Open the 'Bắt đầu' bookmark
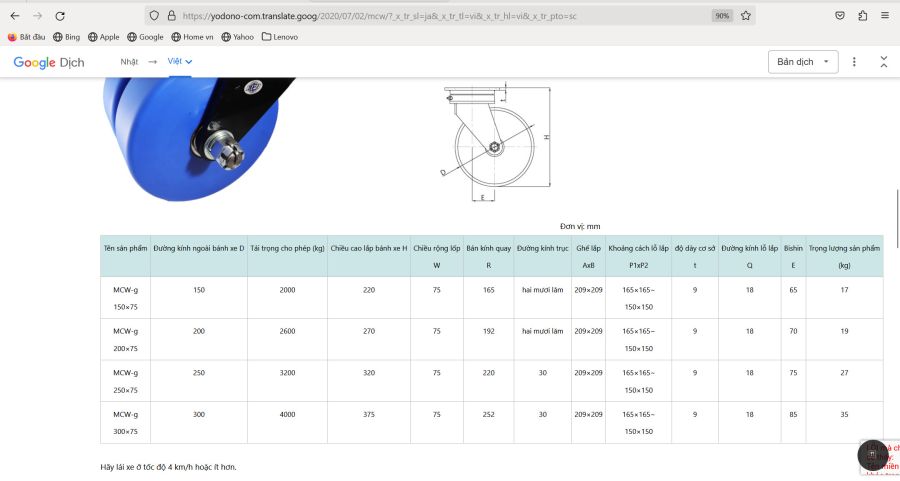 click(x=27, y=37)
